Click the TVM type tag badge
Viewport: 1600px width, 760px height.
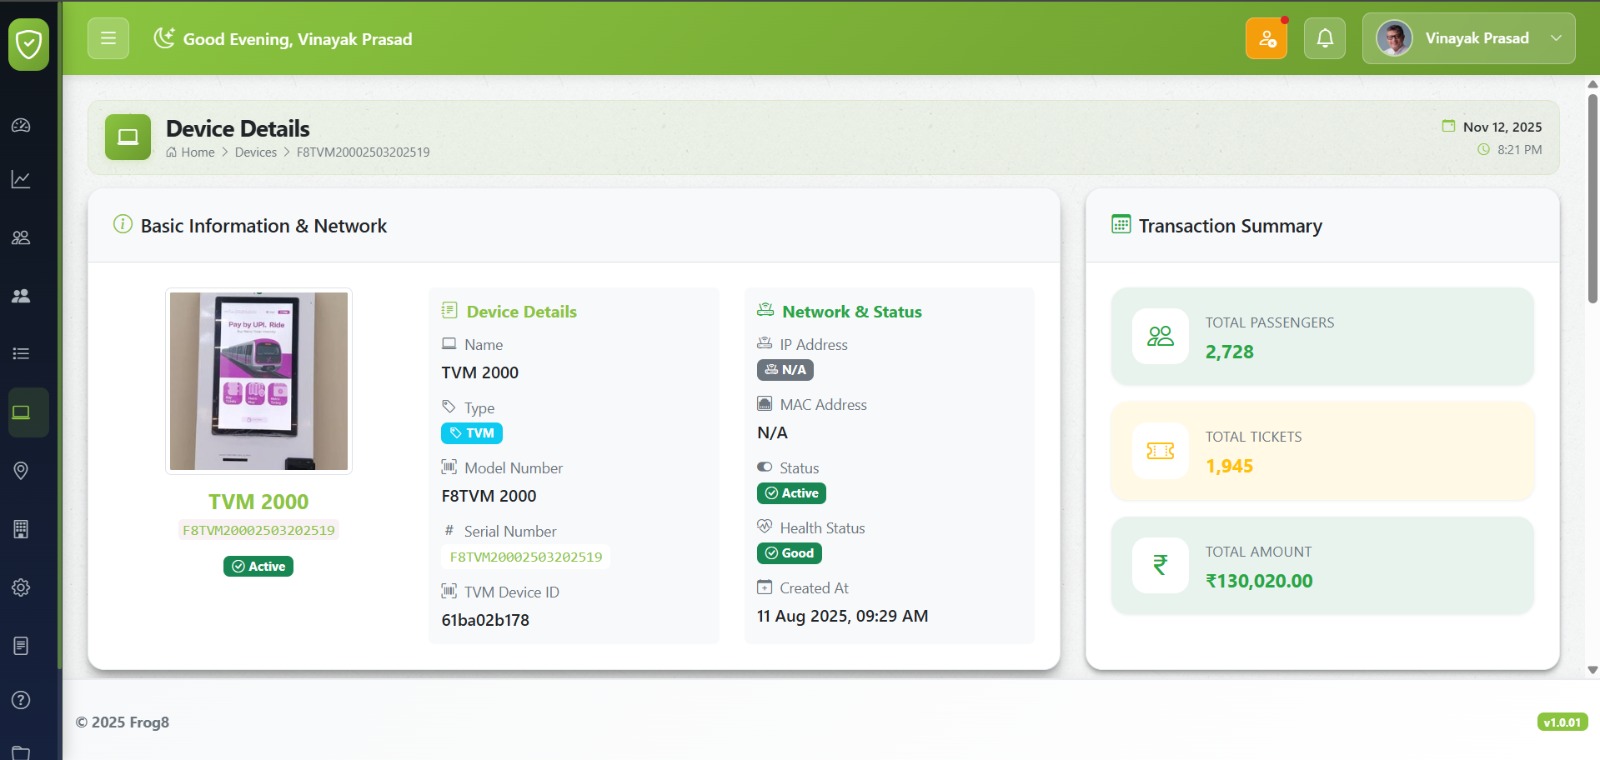(472, 433)
